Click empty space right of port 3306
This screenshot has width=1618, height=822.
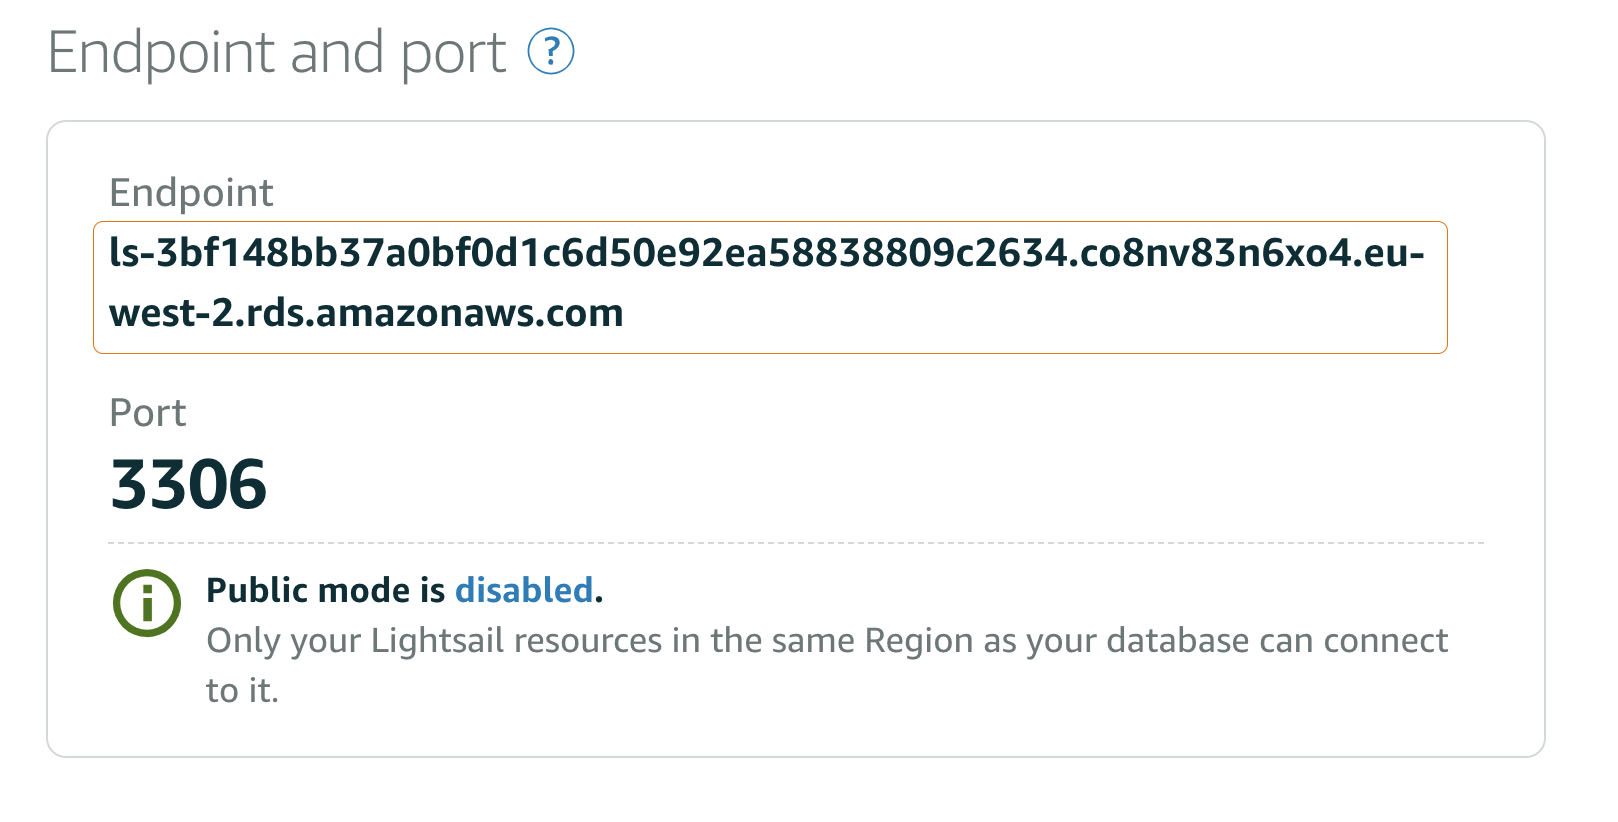pos(800,485)
